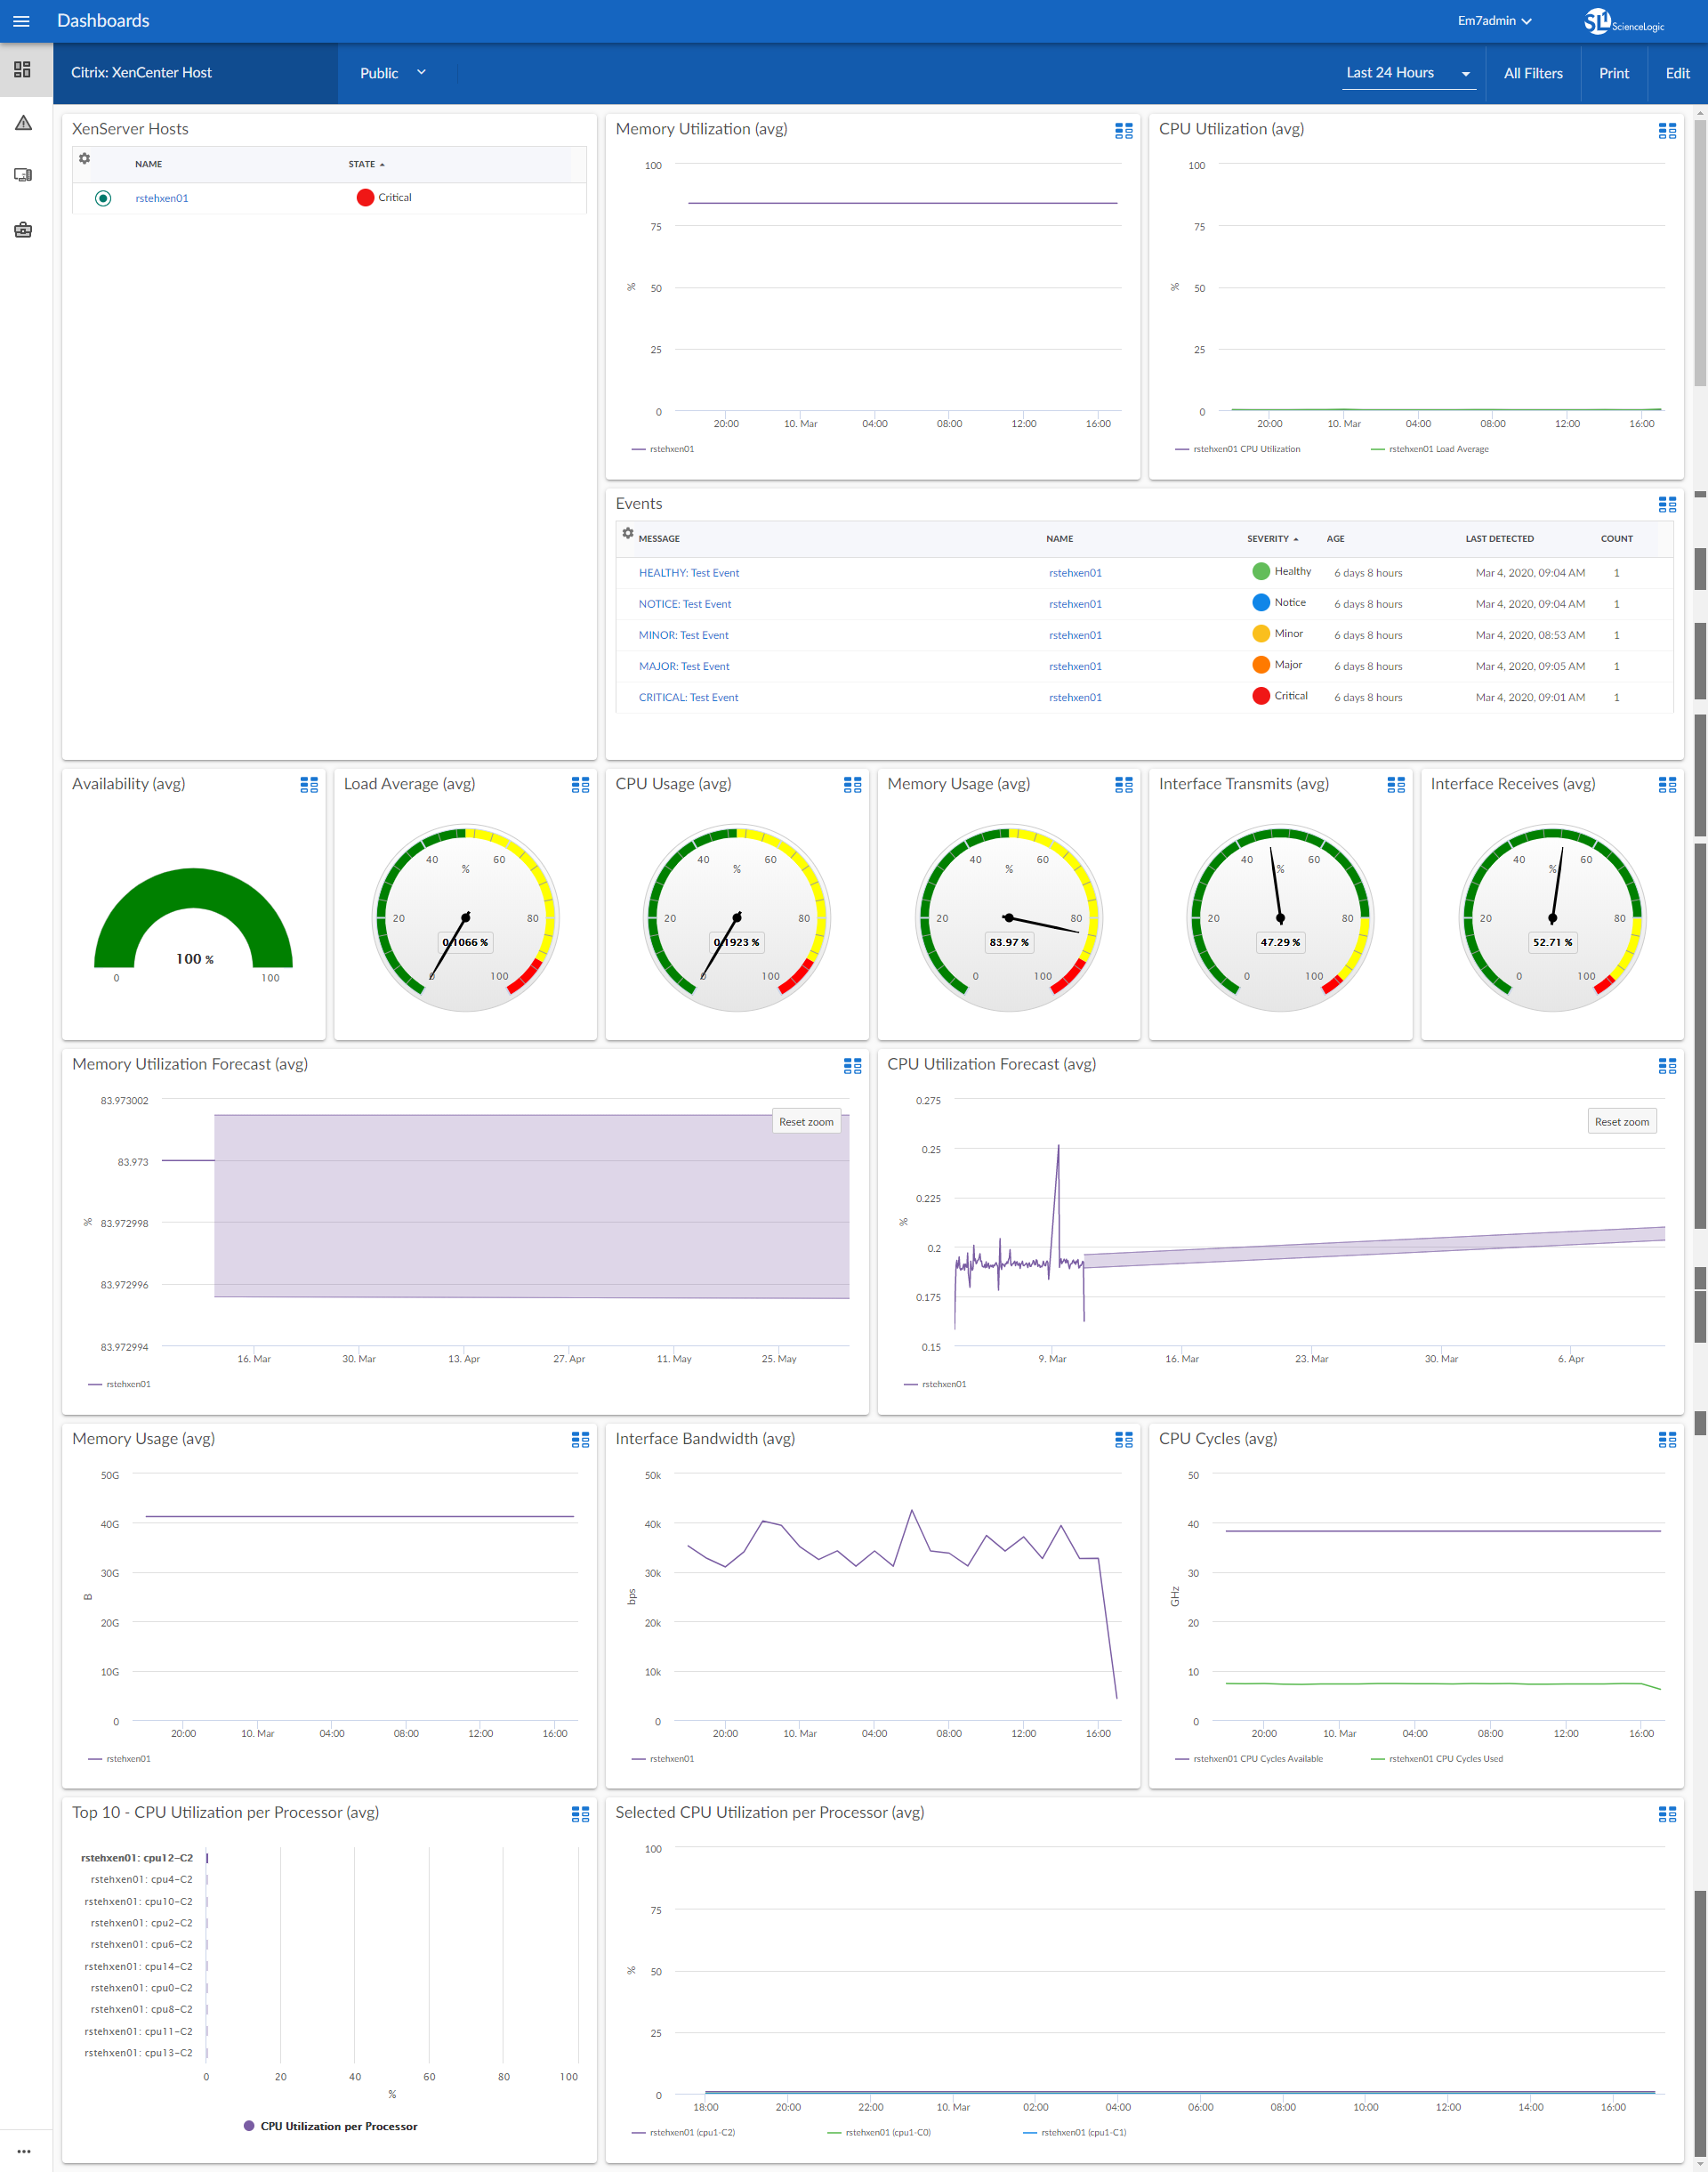Open the NOTICE: Test Event link
This screenshot has height=2172, width=1708.
click(685, 604)
